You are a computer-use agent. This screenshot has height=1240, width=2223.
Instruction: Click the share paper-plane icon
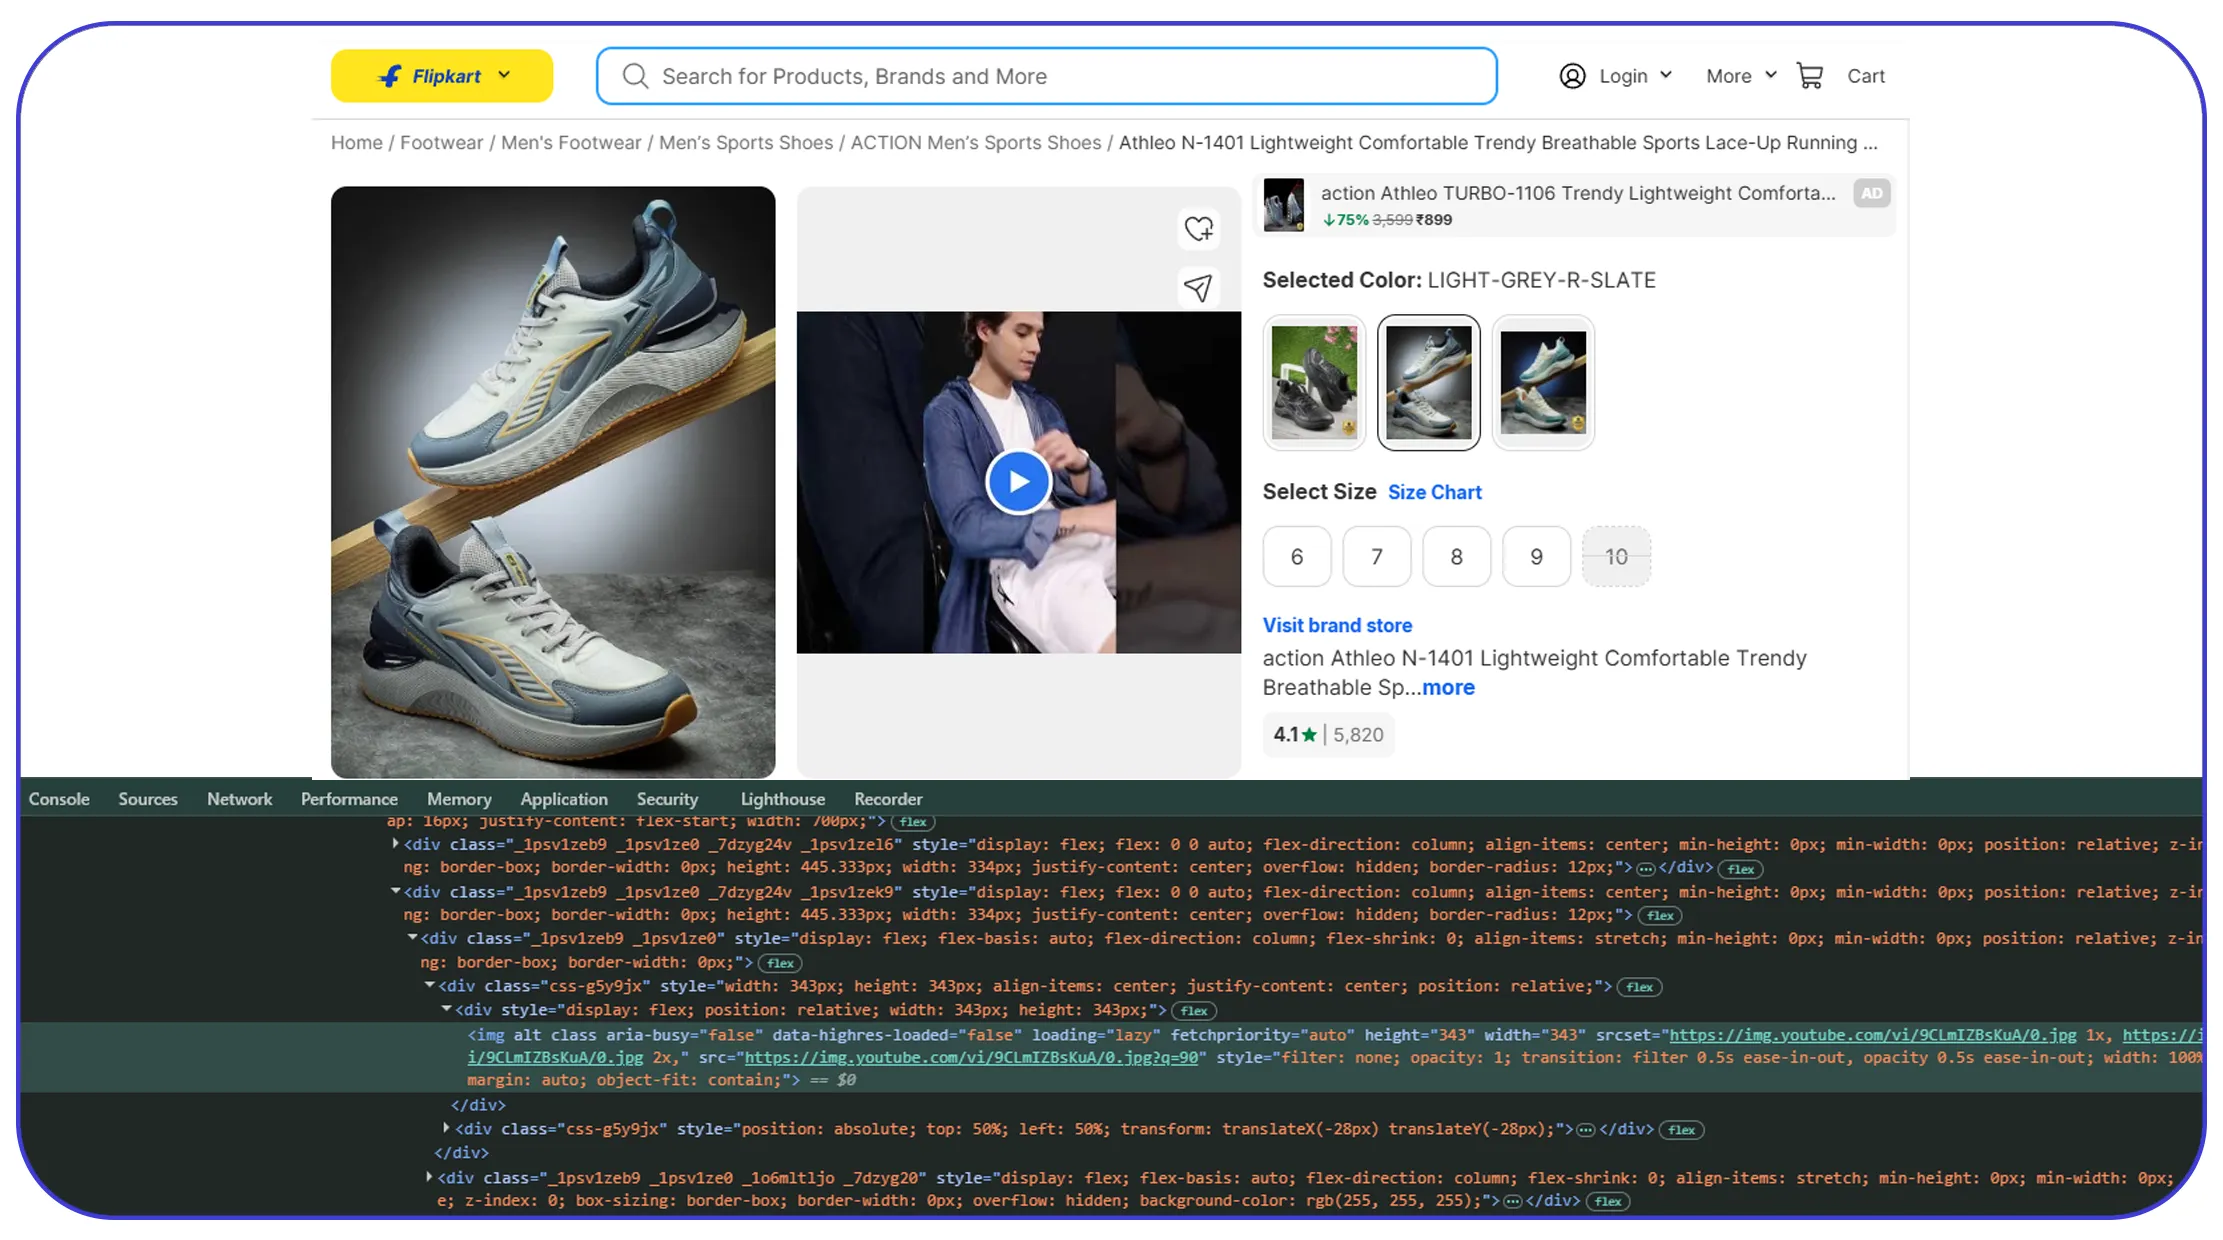point(1198,288)
